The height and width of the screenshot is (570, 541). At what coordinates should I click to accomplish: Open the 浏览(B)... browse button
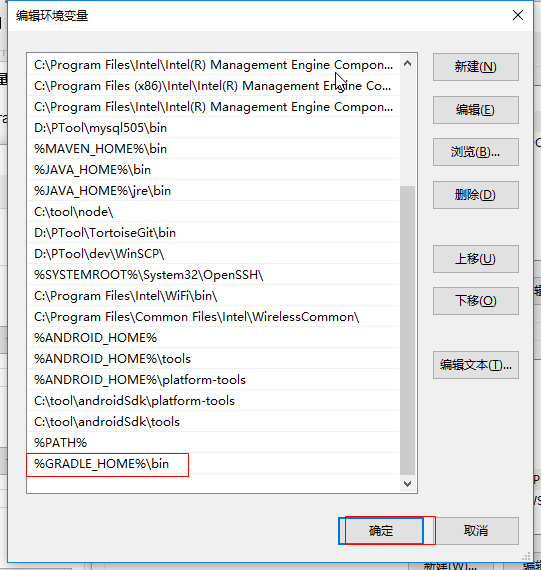(476, 152)
